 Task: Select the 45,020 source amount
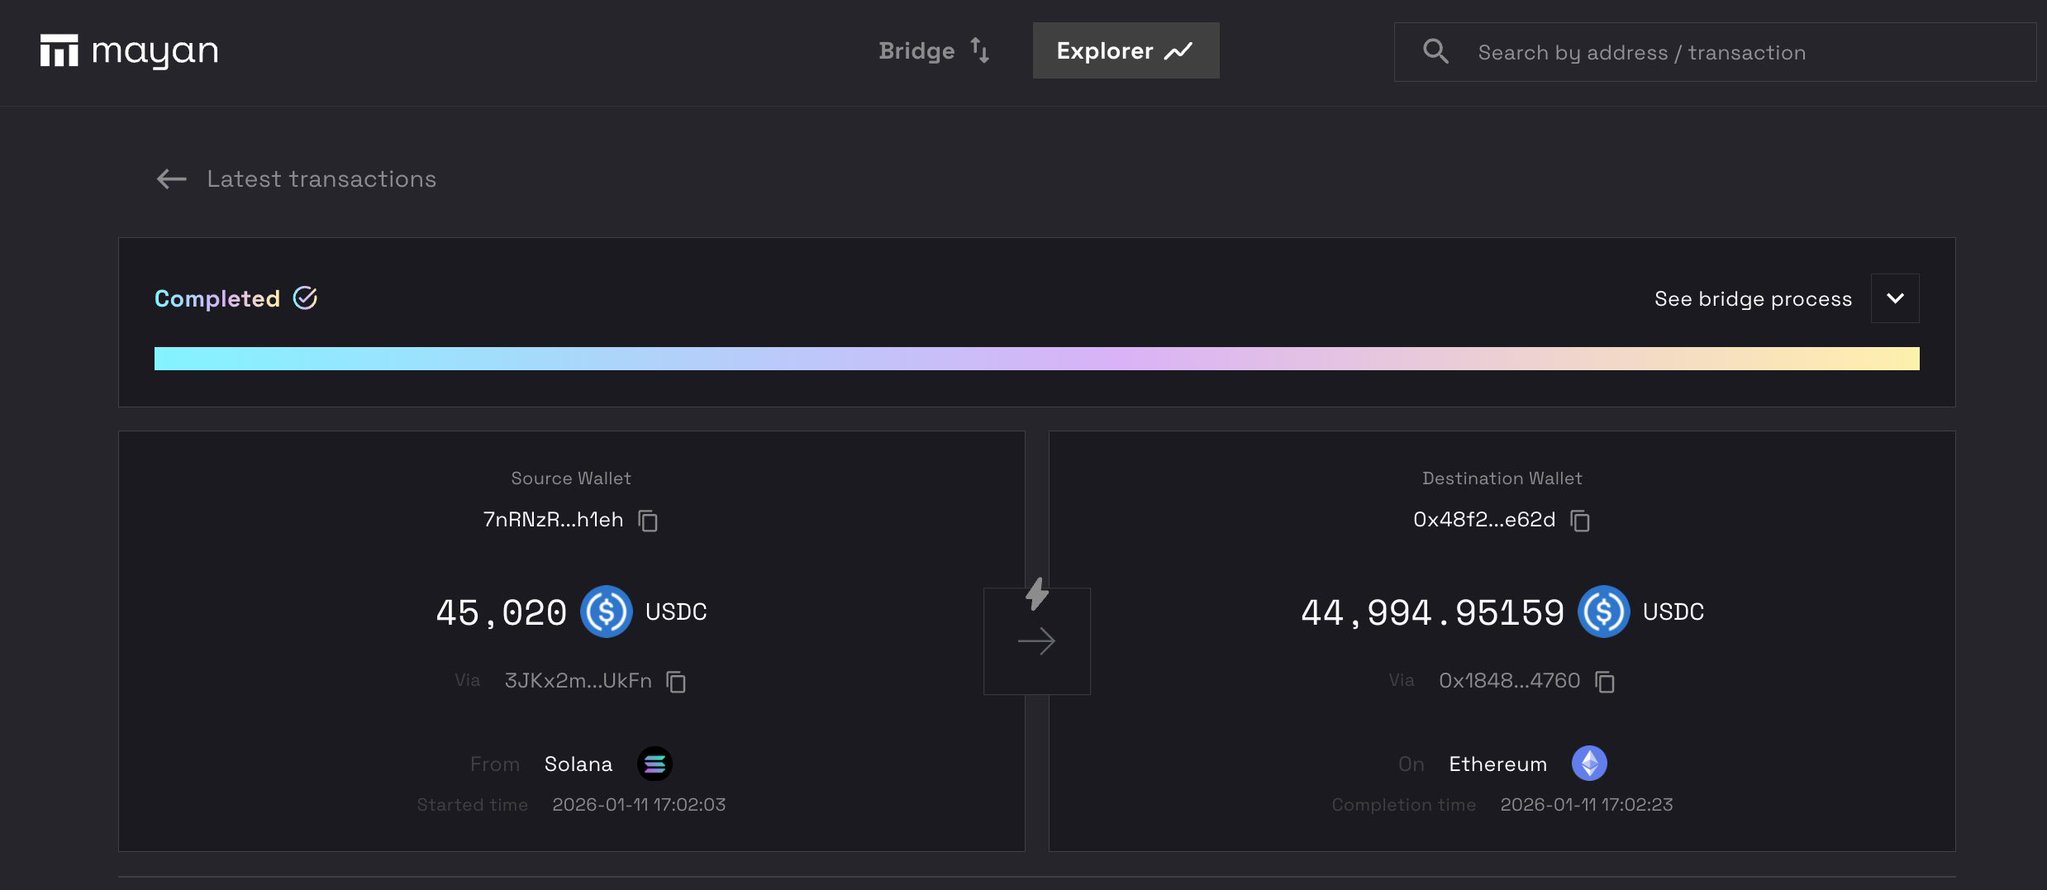click(501, 612)
